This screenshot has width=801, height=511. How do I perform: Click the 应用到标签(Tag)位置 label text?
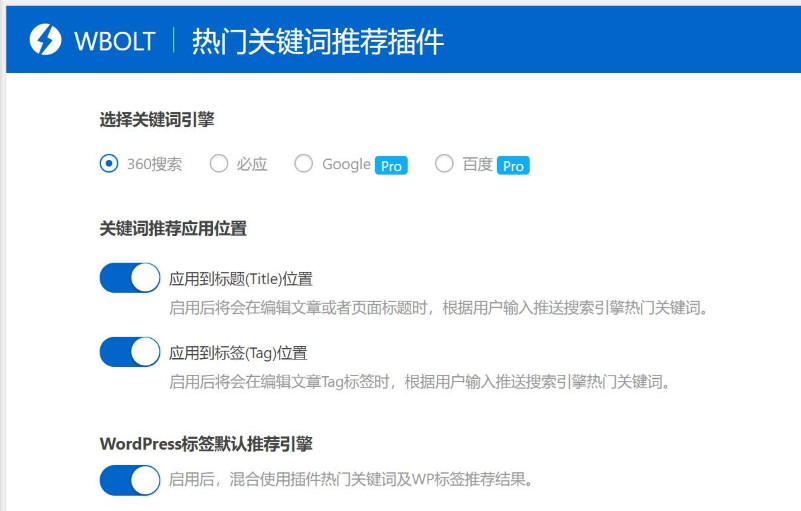[238, 353]
